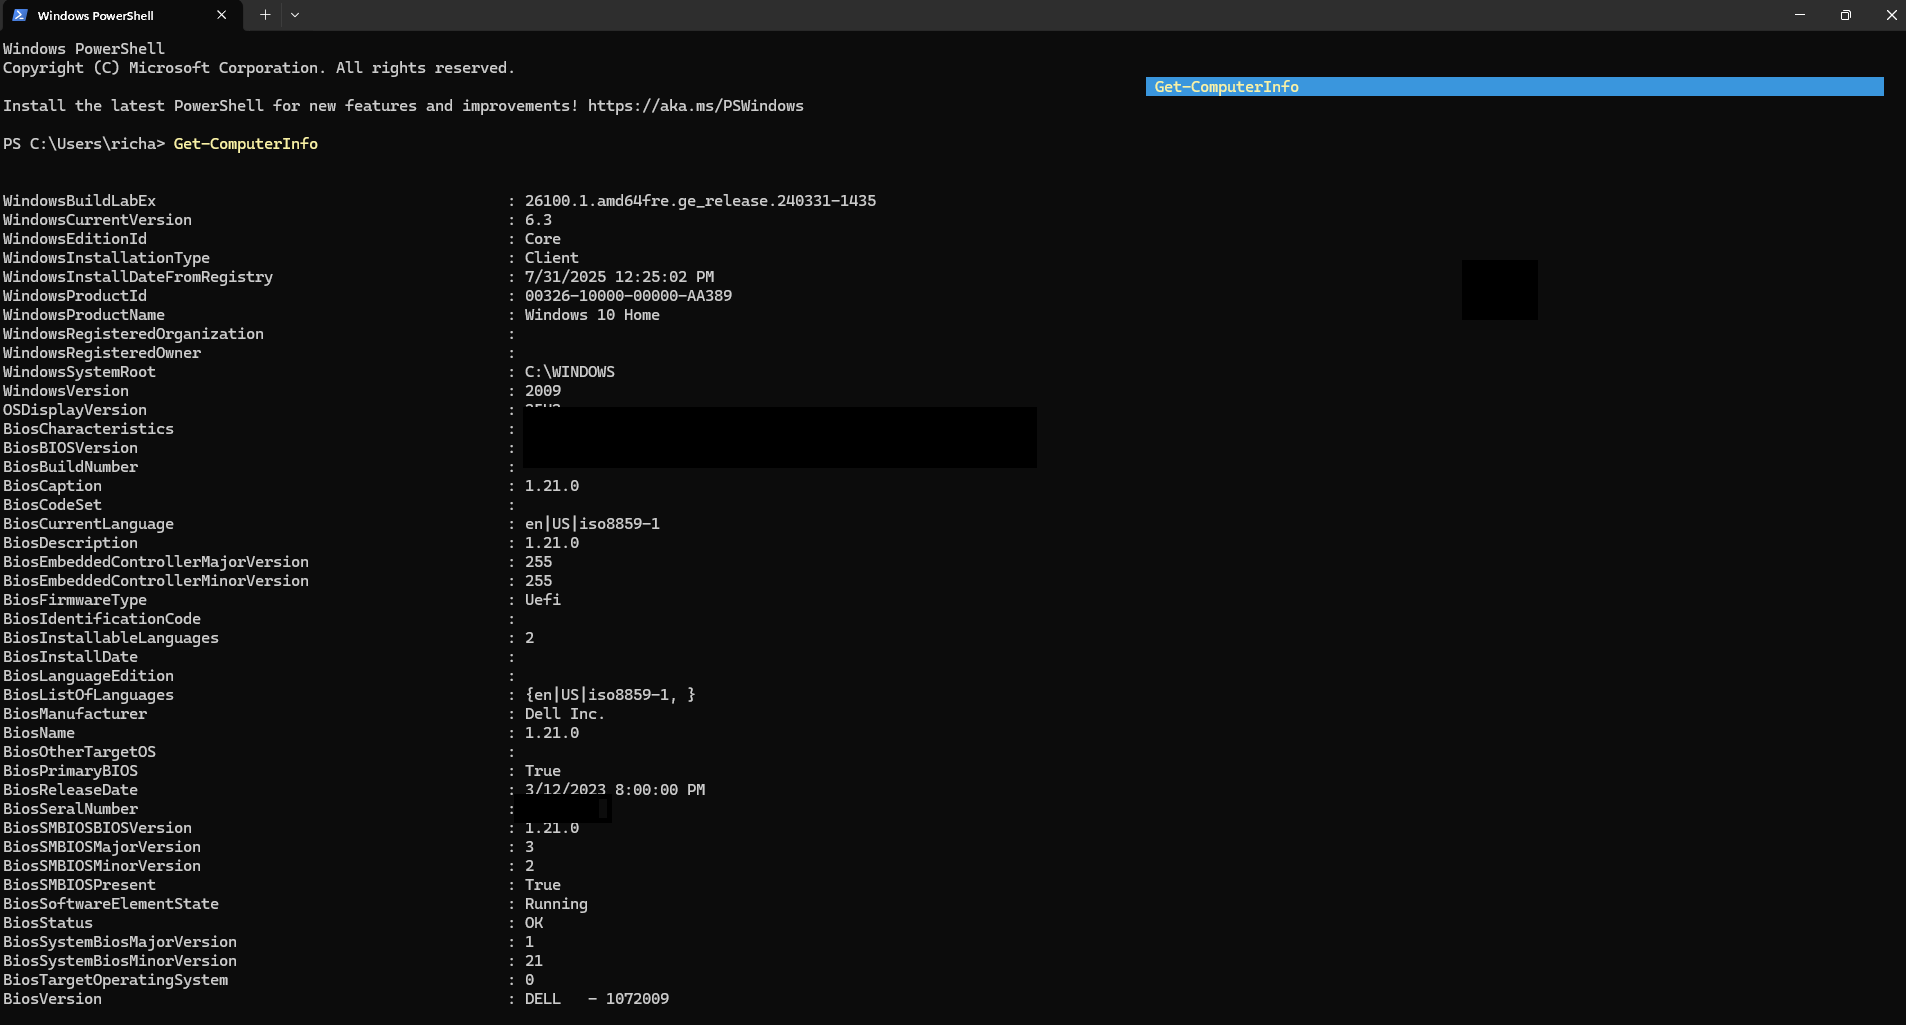
Task: Expand the new tab profile dropdown
Action: coord(295,15)
